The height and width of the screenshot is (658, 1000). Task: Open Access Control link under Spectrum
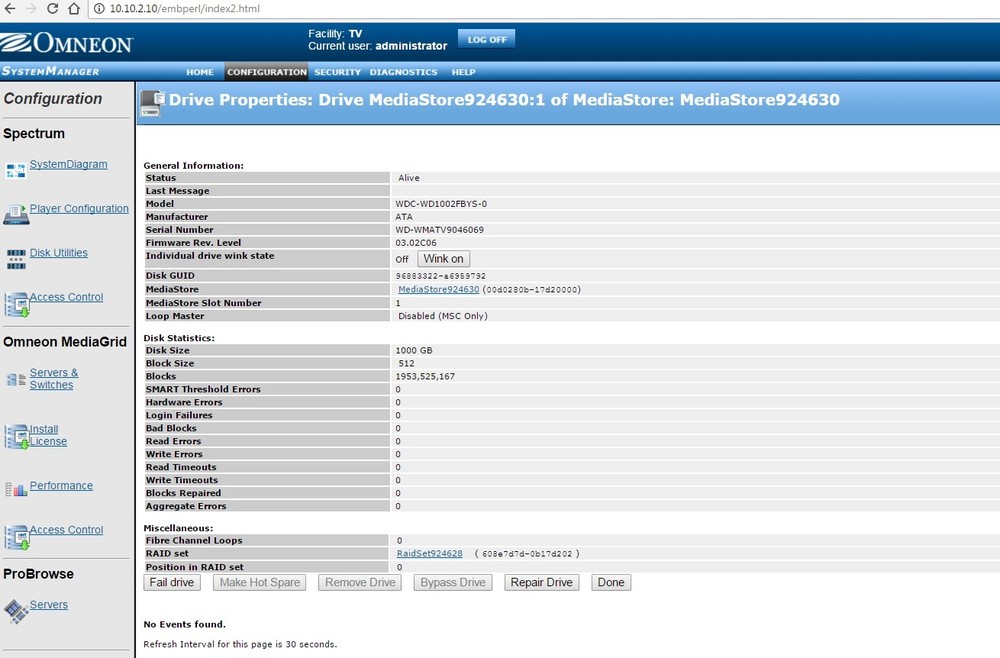(66, 297)
